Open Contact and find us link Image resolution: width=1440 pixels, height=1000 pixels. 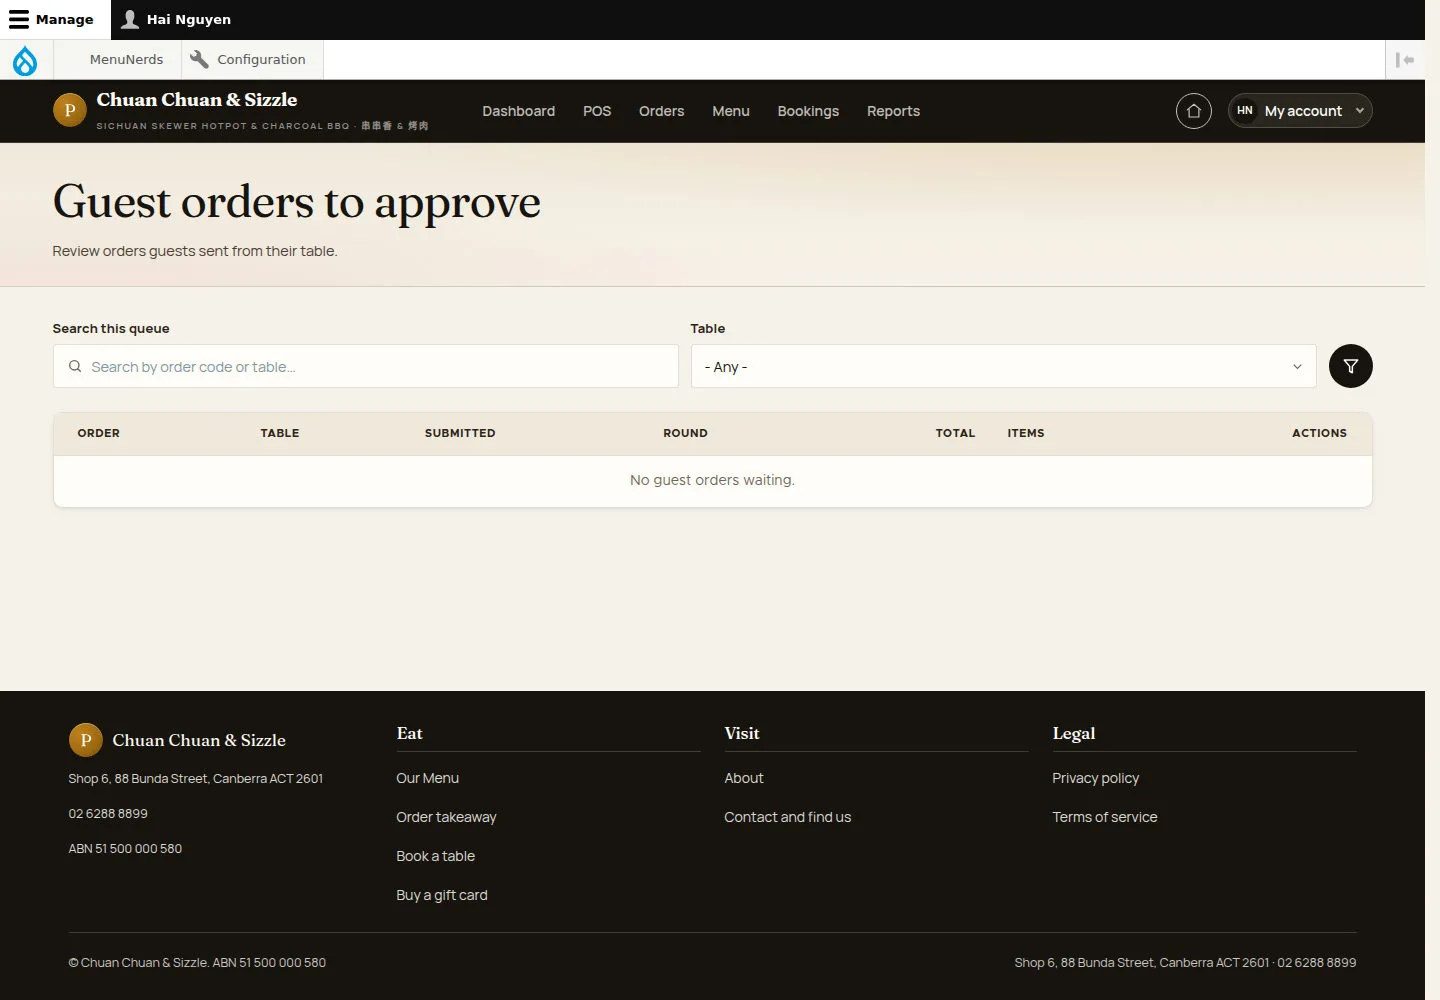(787, 817)
